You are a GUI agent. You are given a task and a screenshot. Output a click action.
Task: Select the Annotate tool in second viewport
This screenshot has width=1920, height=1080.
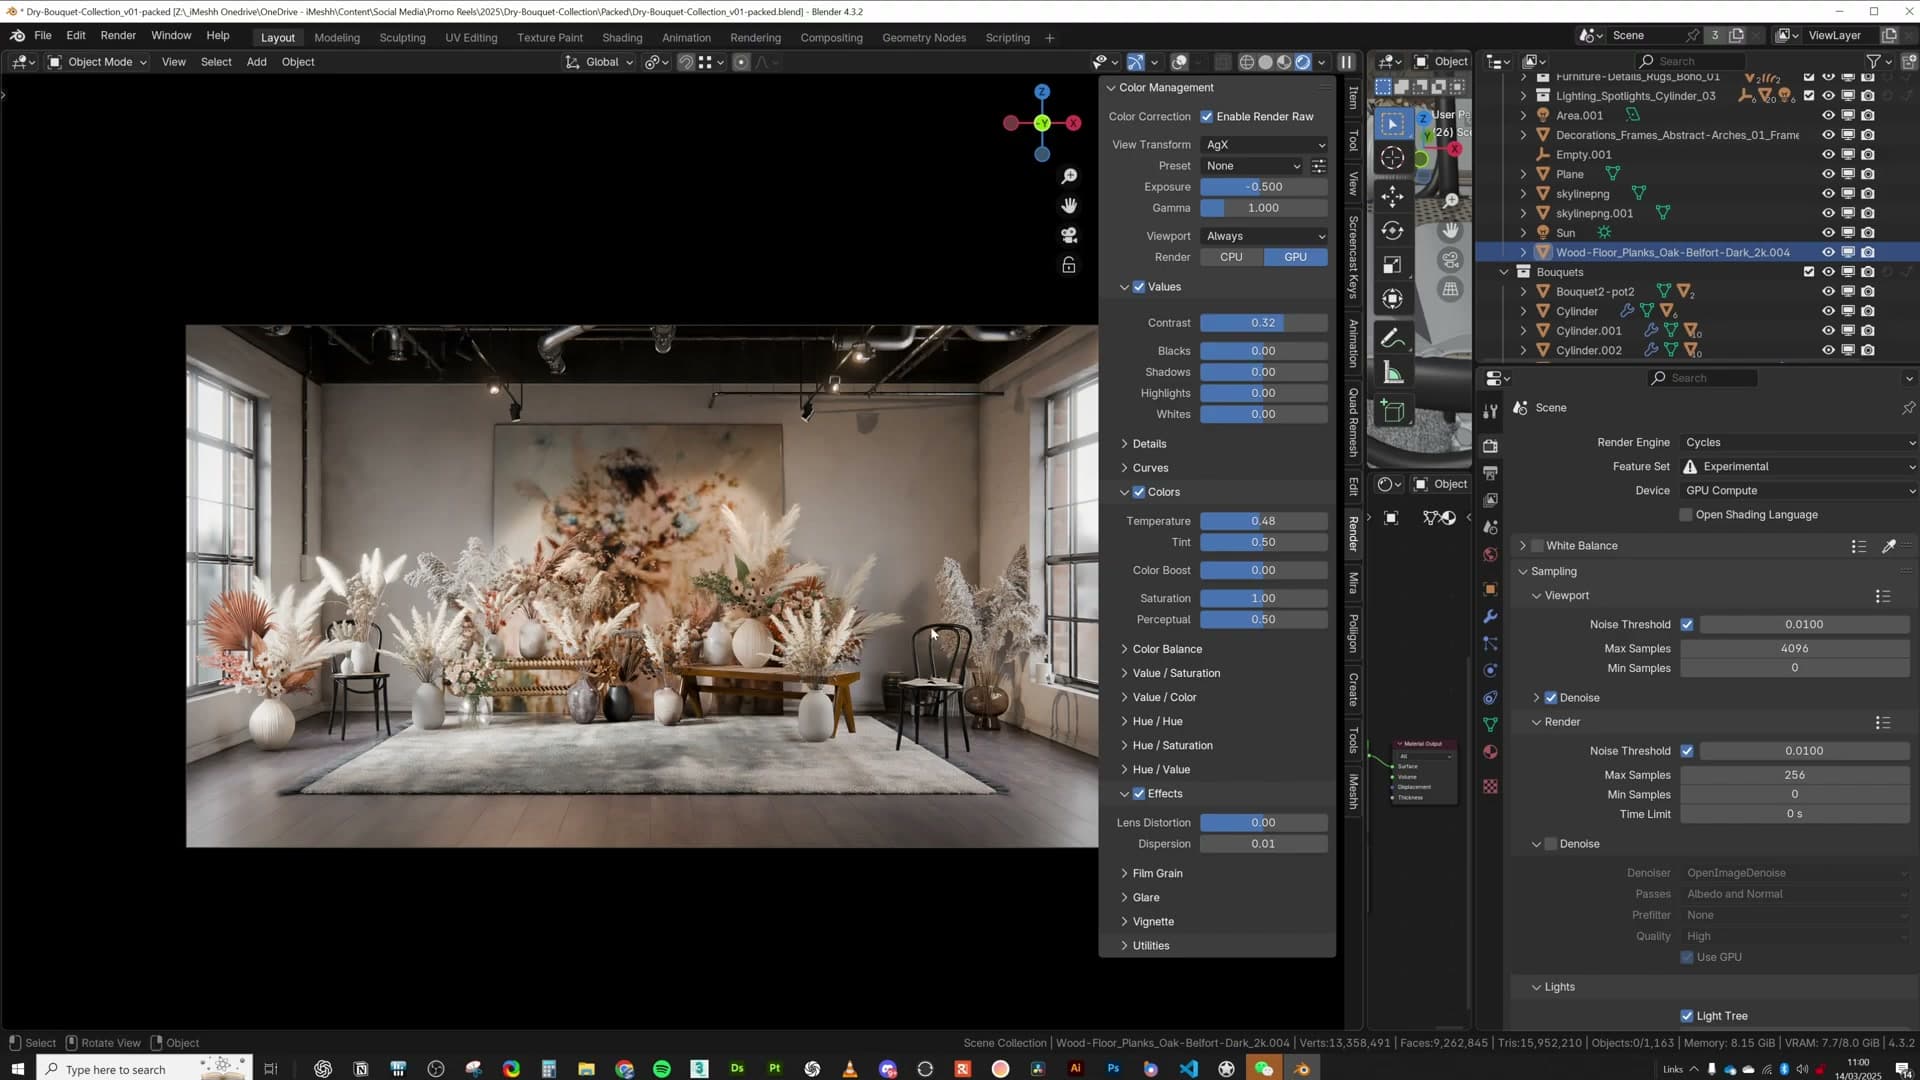(x=1392, y=338)
